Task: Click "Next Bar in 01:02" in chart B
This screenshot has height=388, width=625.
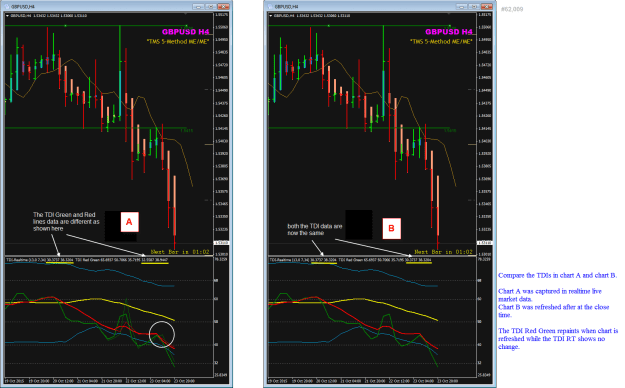Action: pos(443,252)
